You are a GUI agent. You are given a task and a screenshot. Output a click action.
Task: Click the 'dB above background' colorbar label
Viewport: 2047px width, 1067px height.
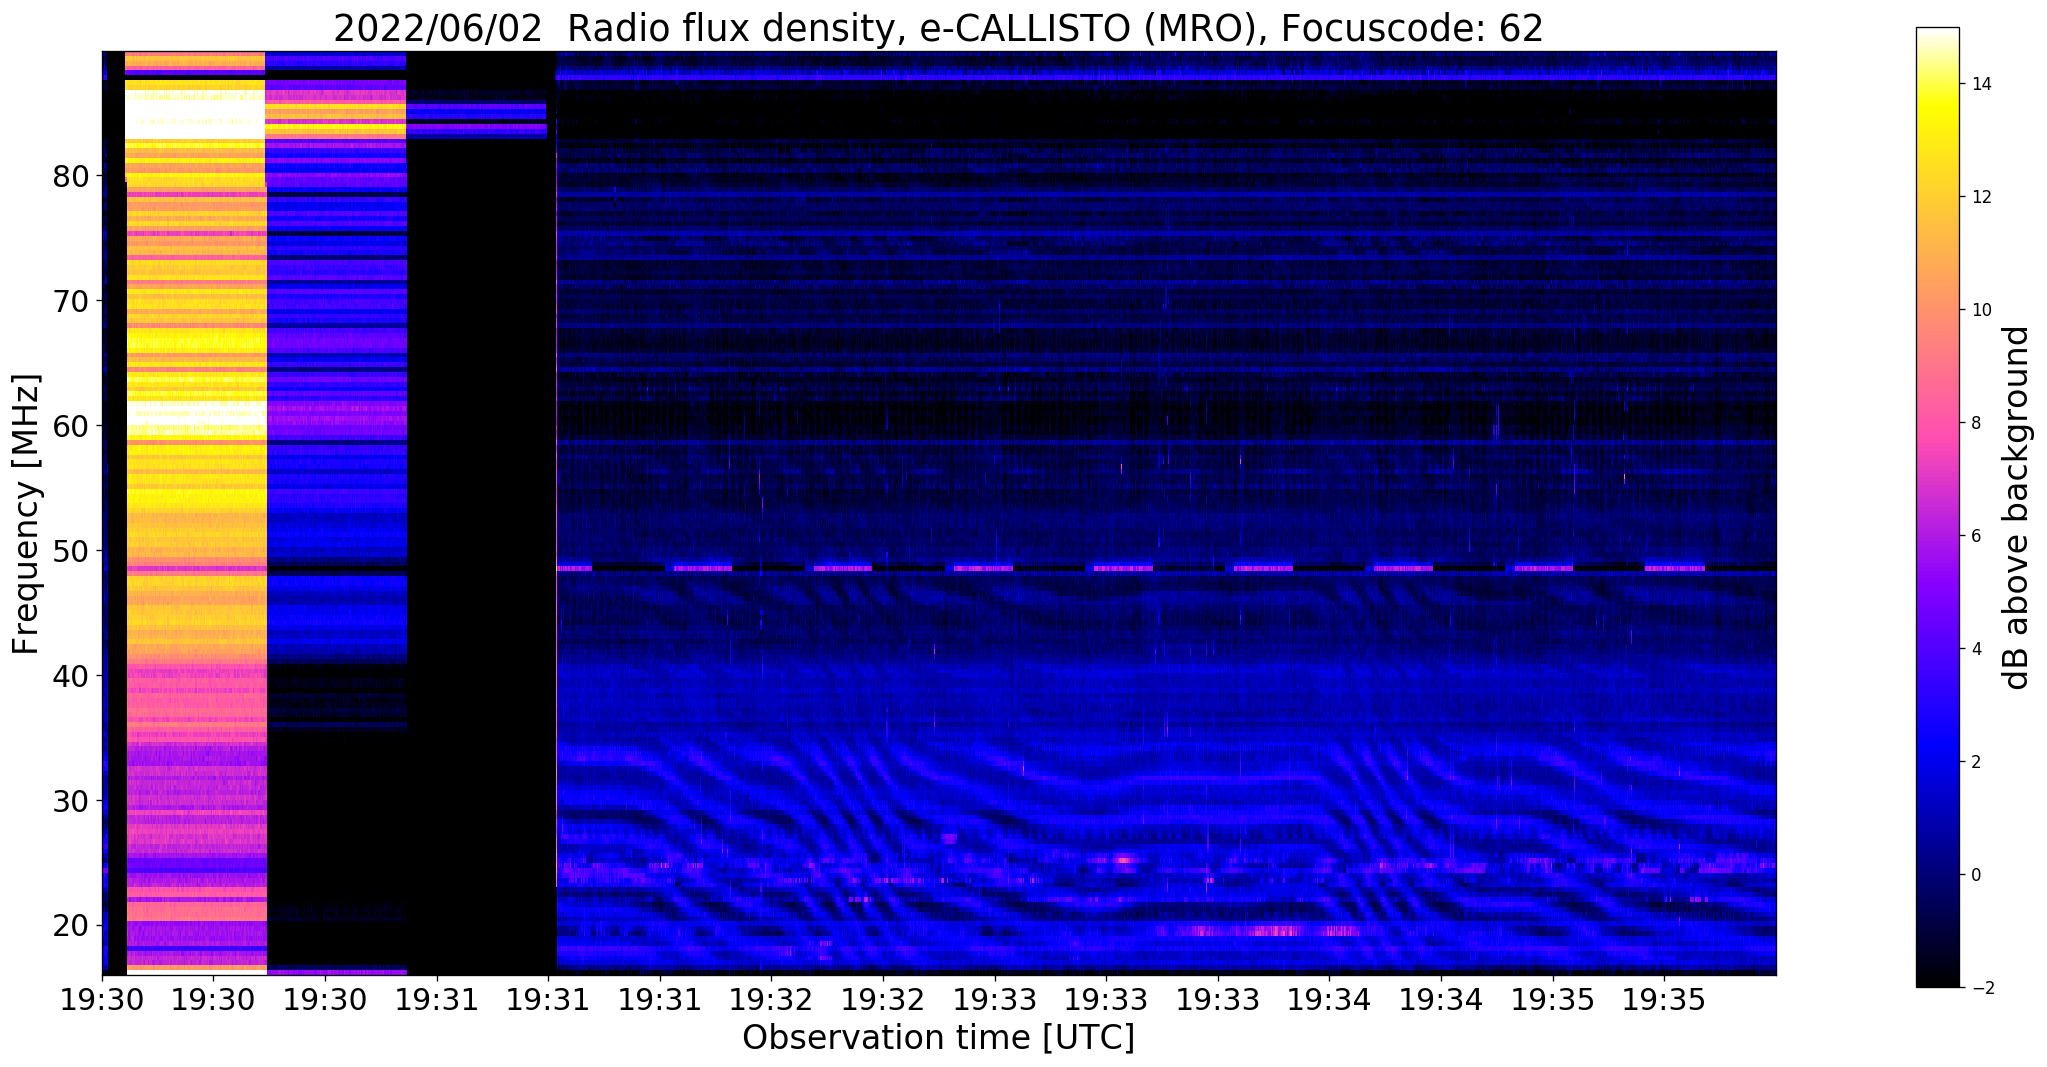pos(2017,507)
